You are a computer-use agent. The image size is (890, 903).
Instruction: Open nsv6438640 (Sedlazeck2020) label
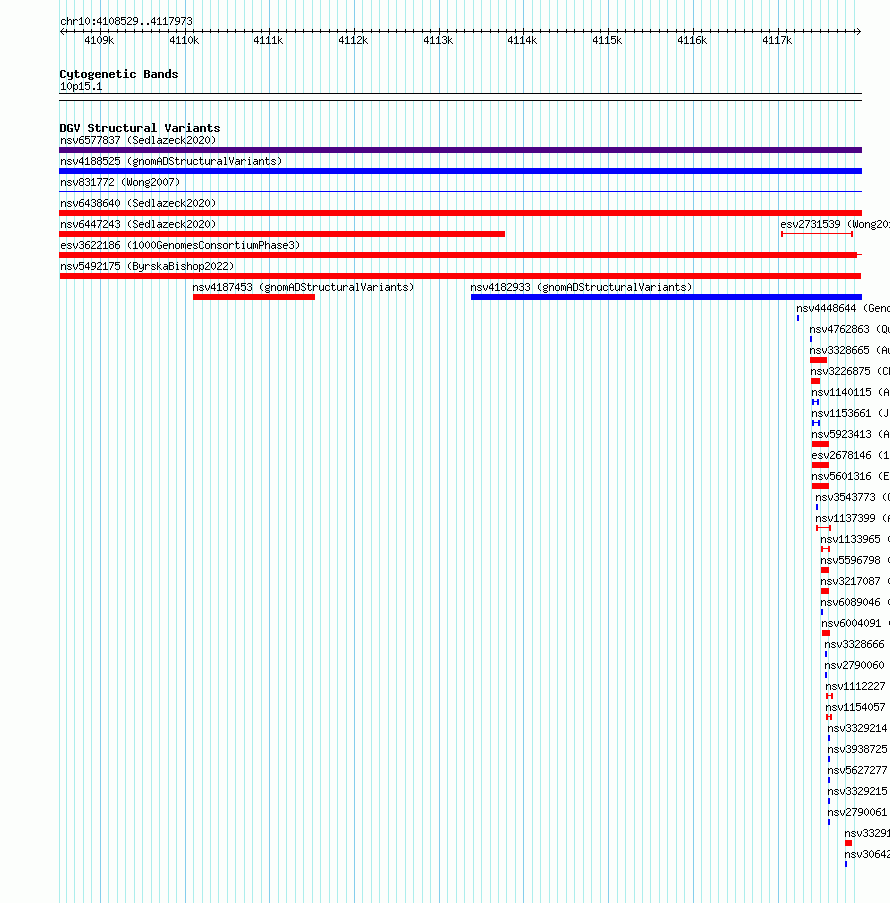138,203
